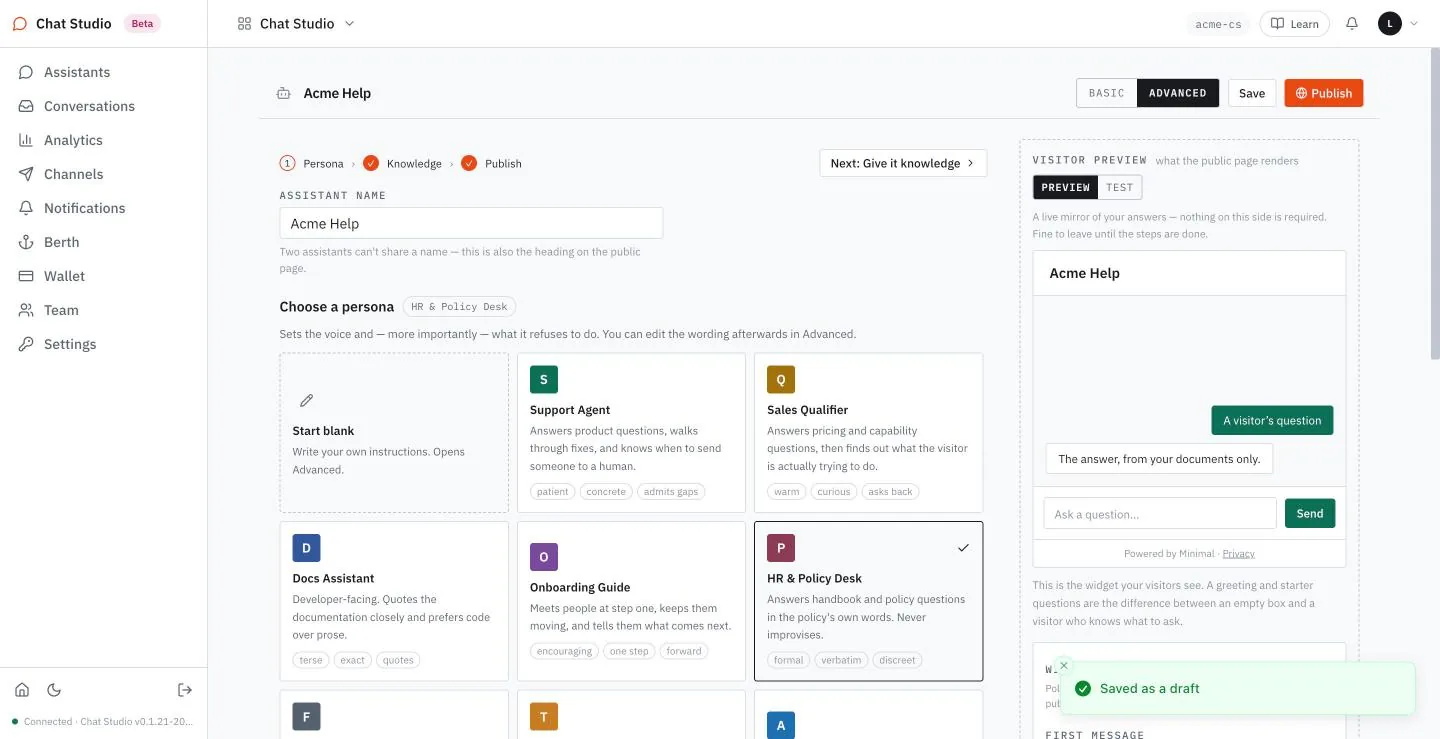Choose the Sales Qualifier persona

(868, 433)
